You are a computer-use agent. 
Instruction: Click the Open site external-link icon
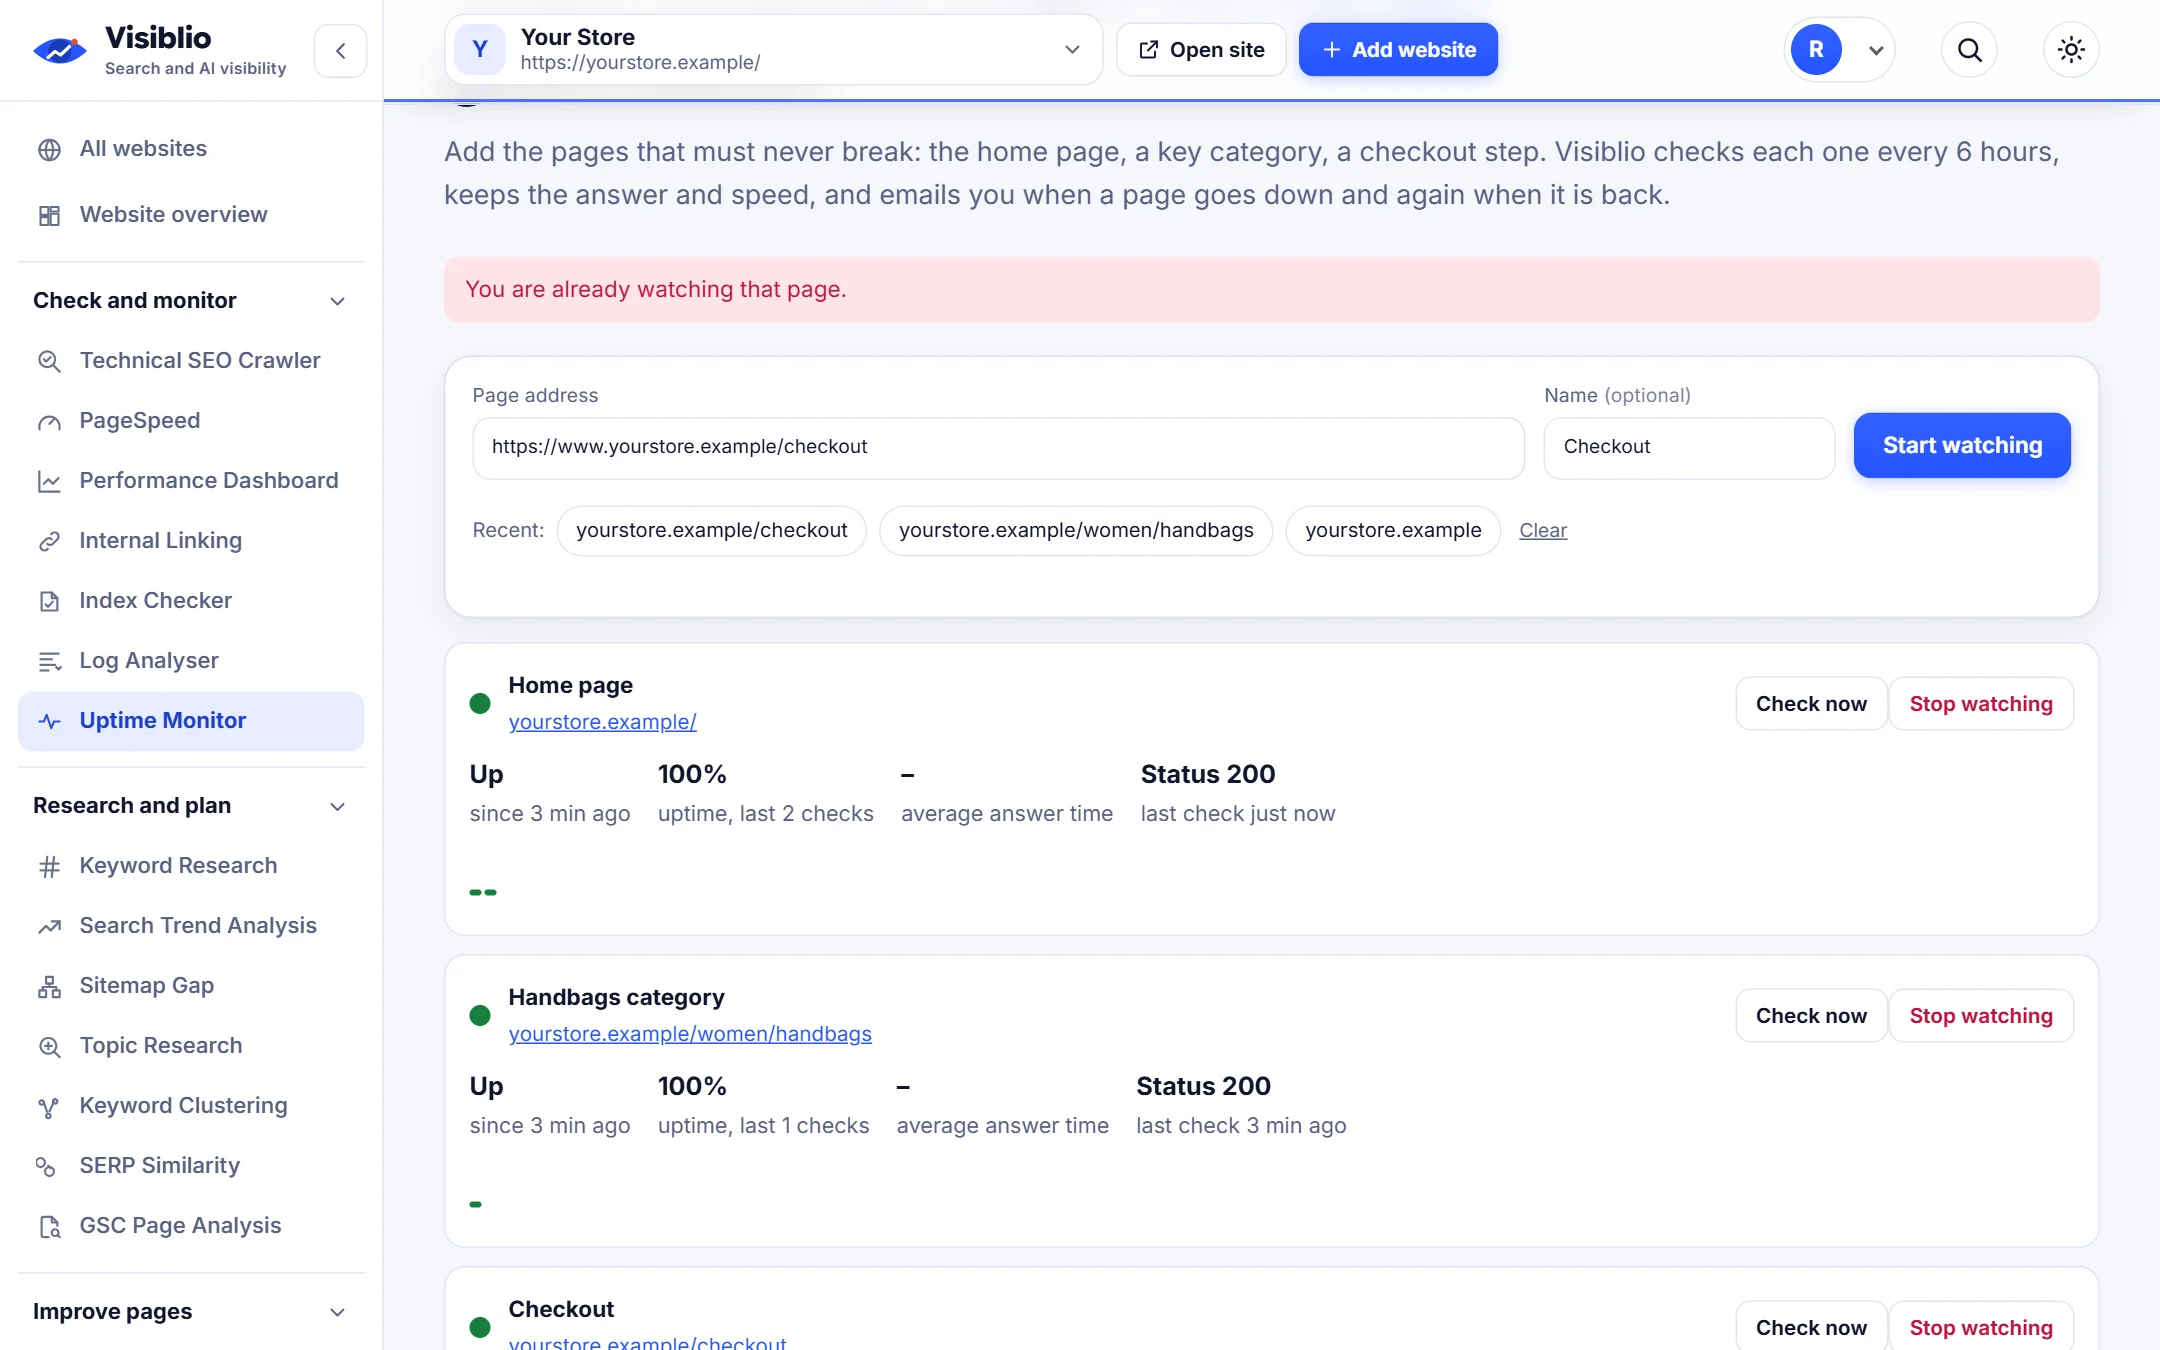pos(1149,49)
